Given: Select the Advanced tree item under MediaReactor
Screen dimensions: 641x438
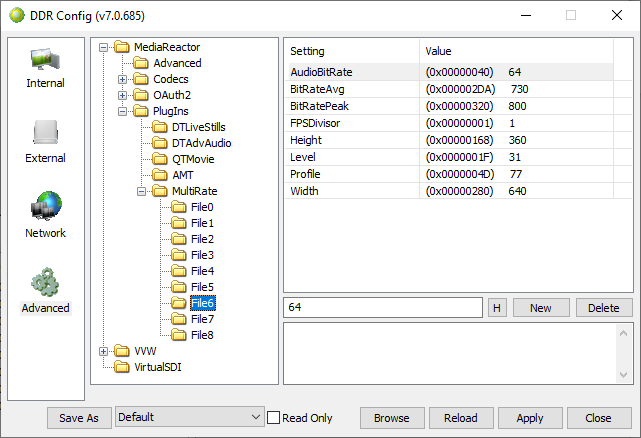Looking at the screenshot, I should (177, 63).
